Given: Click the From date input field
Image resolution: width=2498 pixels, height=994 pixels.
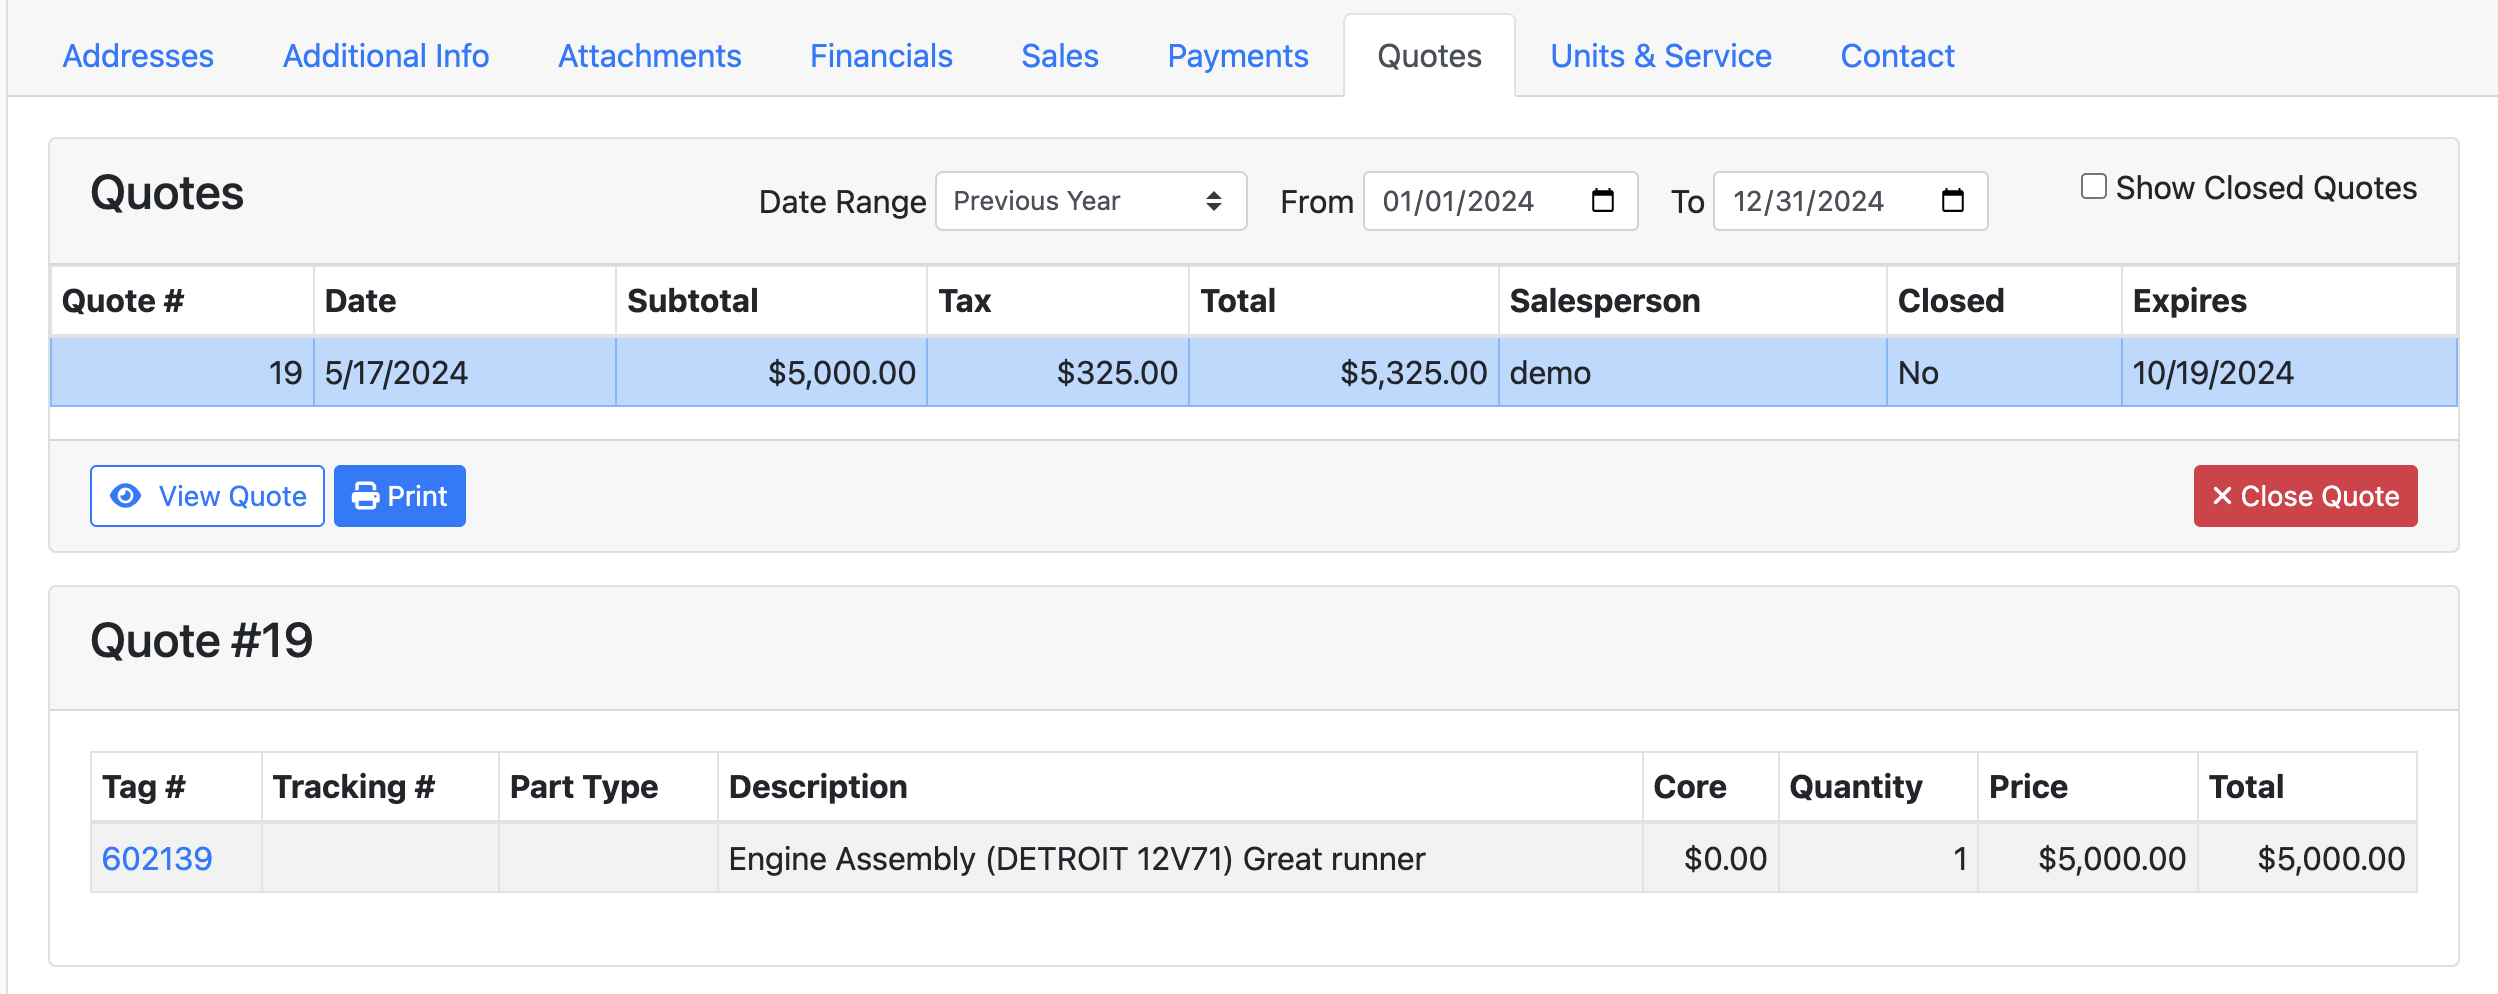Looking at the screenshot, I should point(1470,201).
